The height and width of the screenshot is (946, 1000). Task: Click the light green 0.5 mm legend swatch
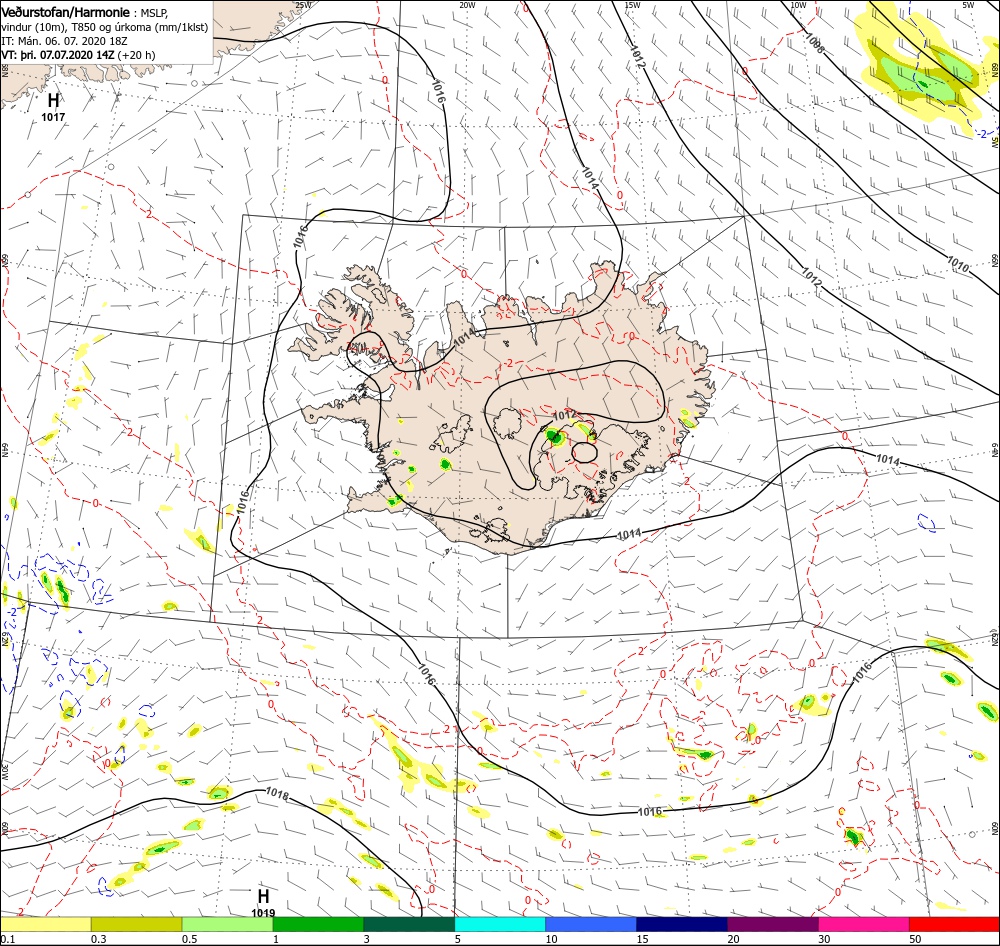point(228,924)
